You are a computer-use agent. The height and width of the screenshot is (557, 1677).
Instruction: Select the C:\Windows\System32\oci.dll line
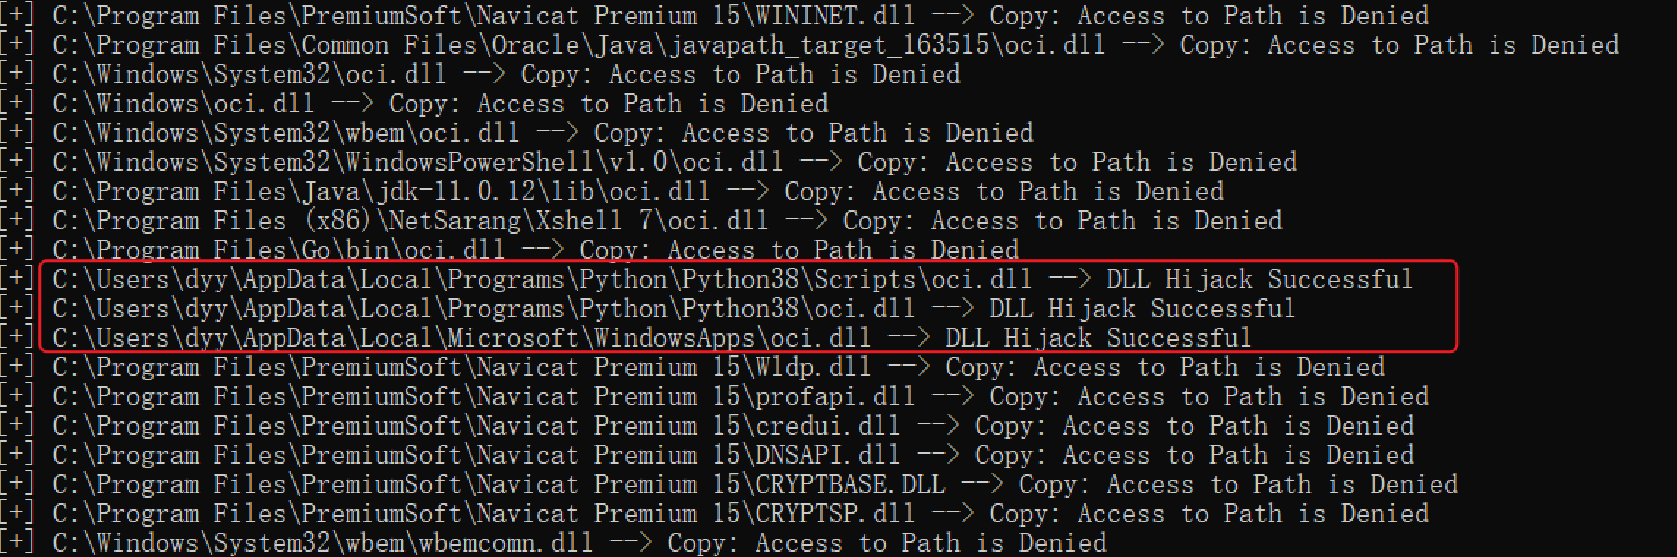(481, 74)
